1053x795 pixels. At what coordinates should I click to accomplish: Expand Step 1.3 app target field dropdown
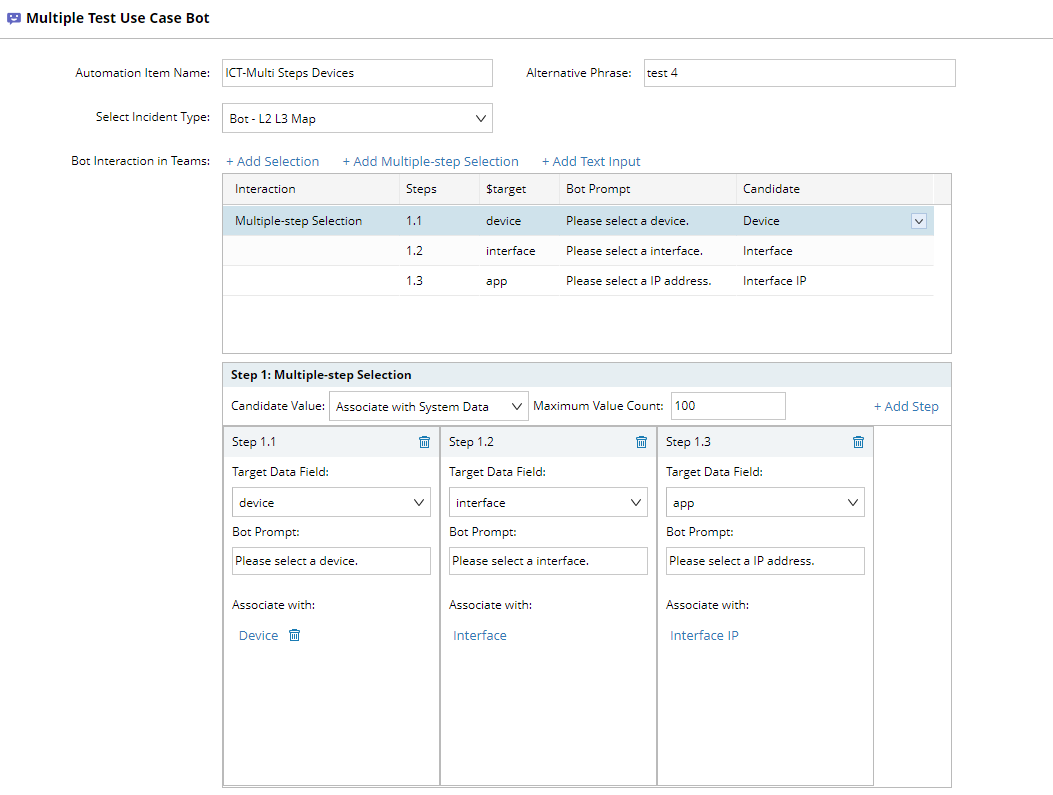[765, 503]
